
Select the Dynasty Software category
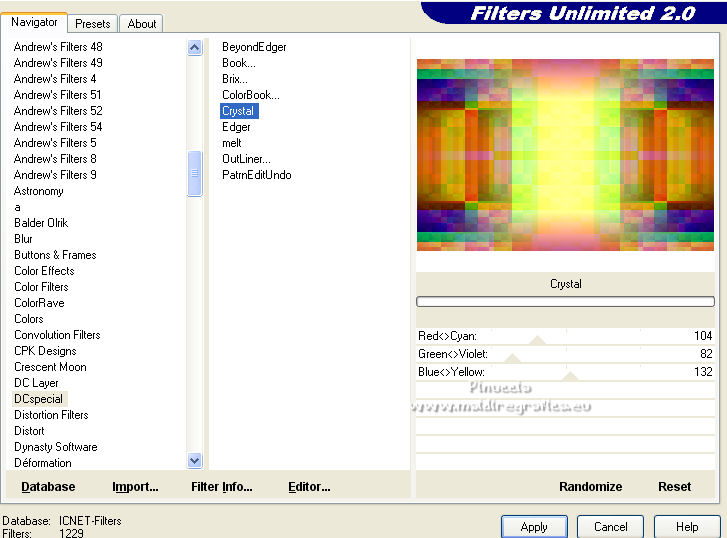point(56,447)
